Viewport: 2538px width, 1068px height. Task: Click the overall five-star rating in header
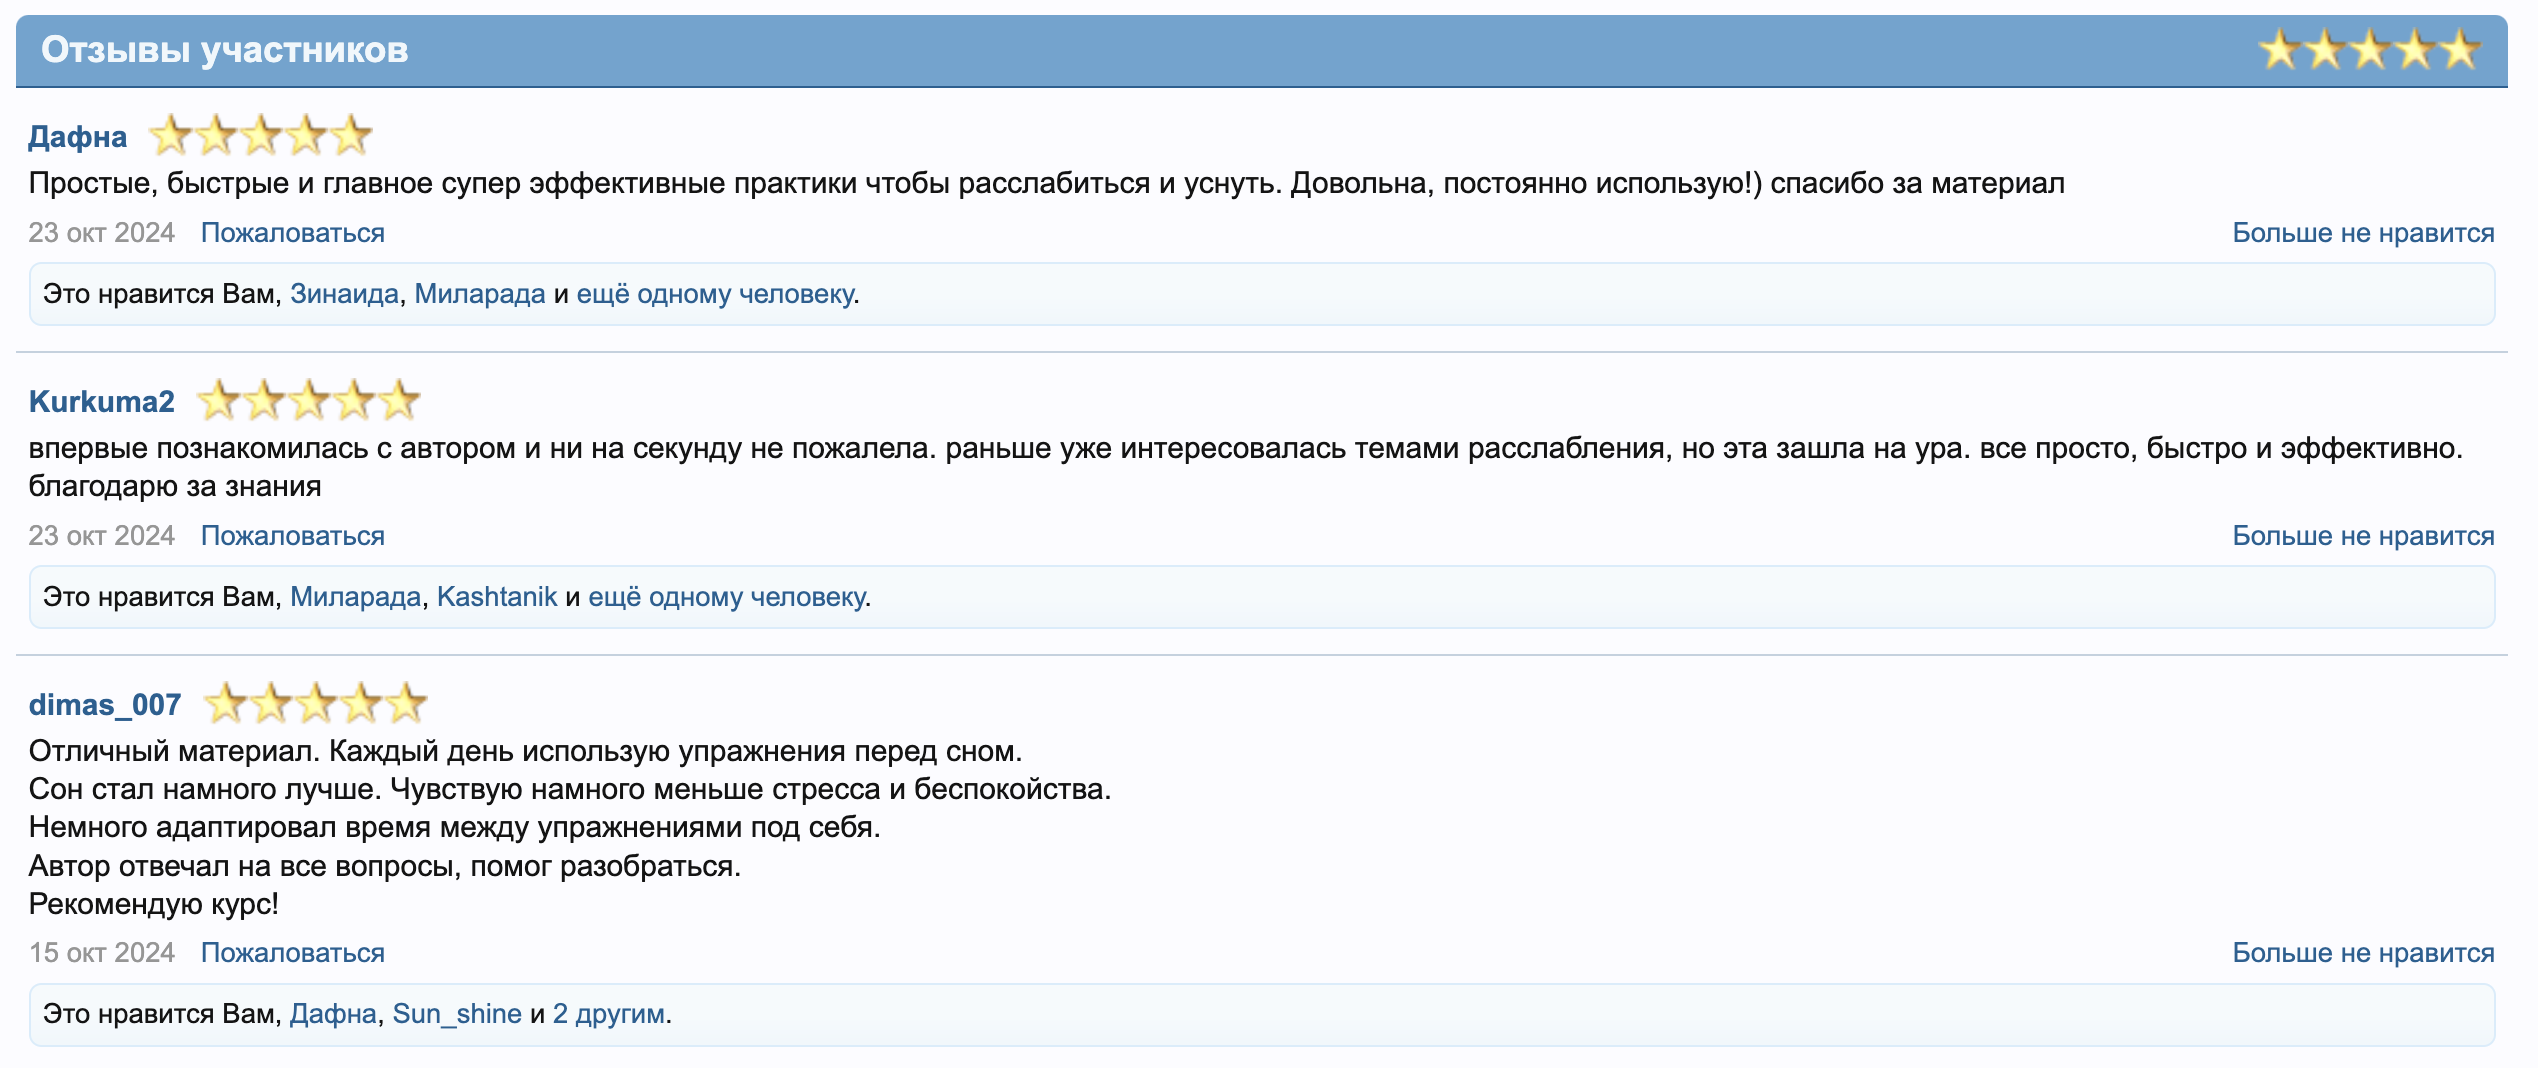pos(2368,50)
